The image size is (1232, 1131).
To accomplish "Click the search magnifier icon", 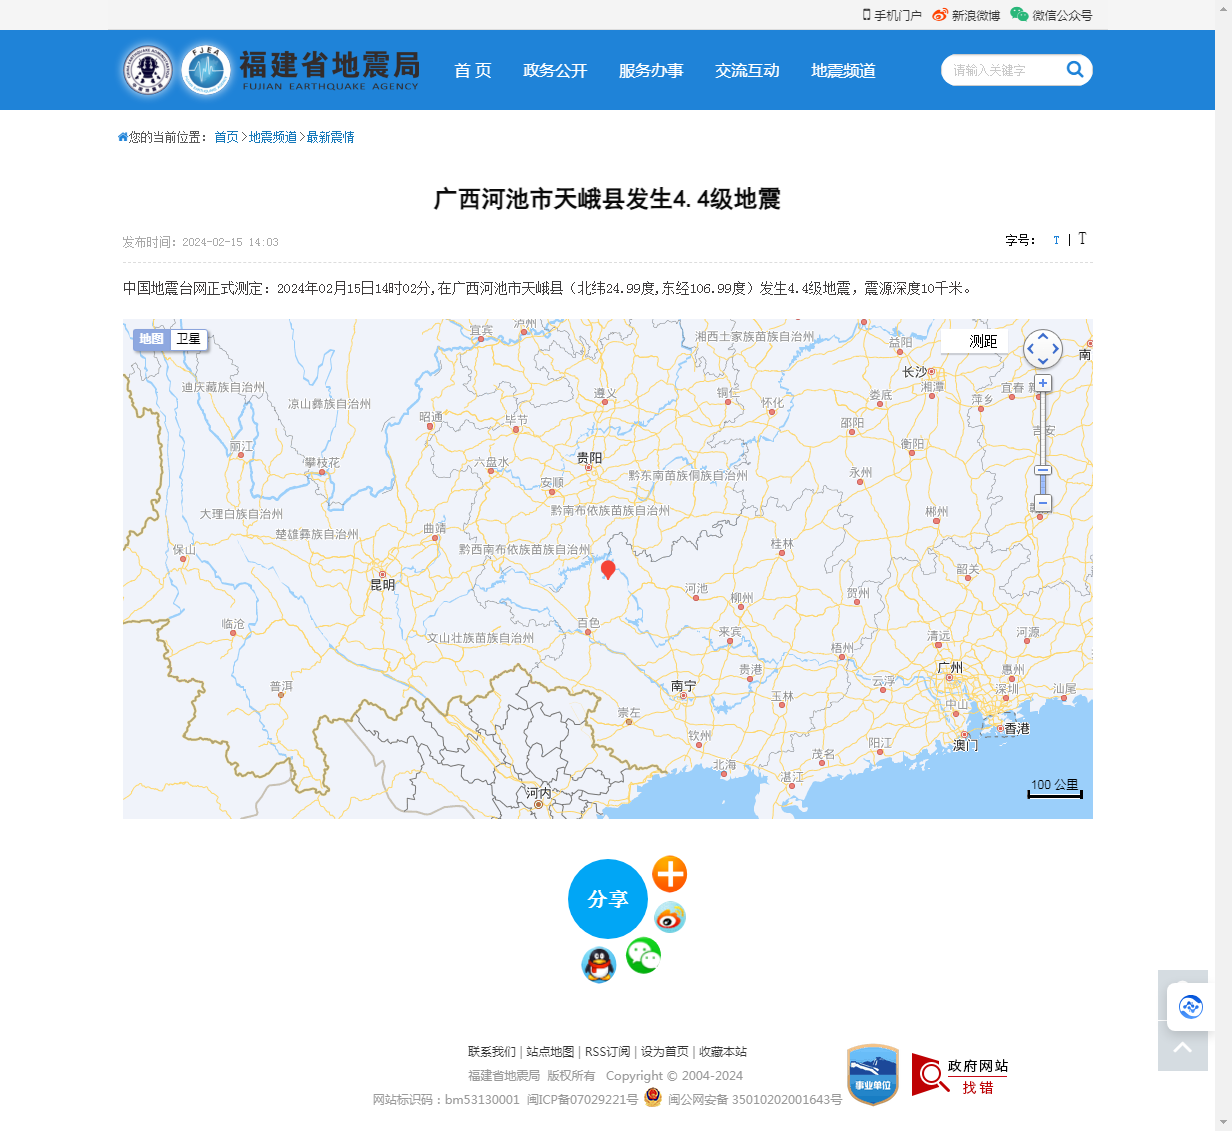I will tap(1075, 69).
